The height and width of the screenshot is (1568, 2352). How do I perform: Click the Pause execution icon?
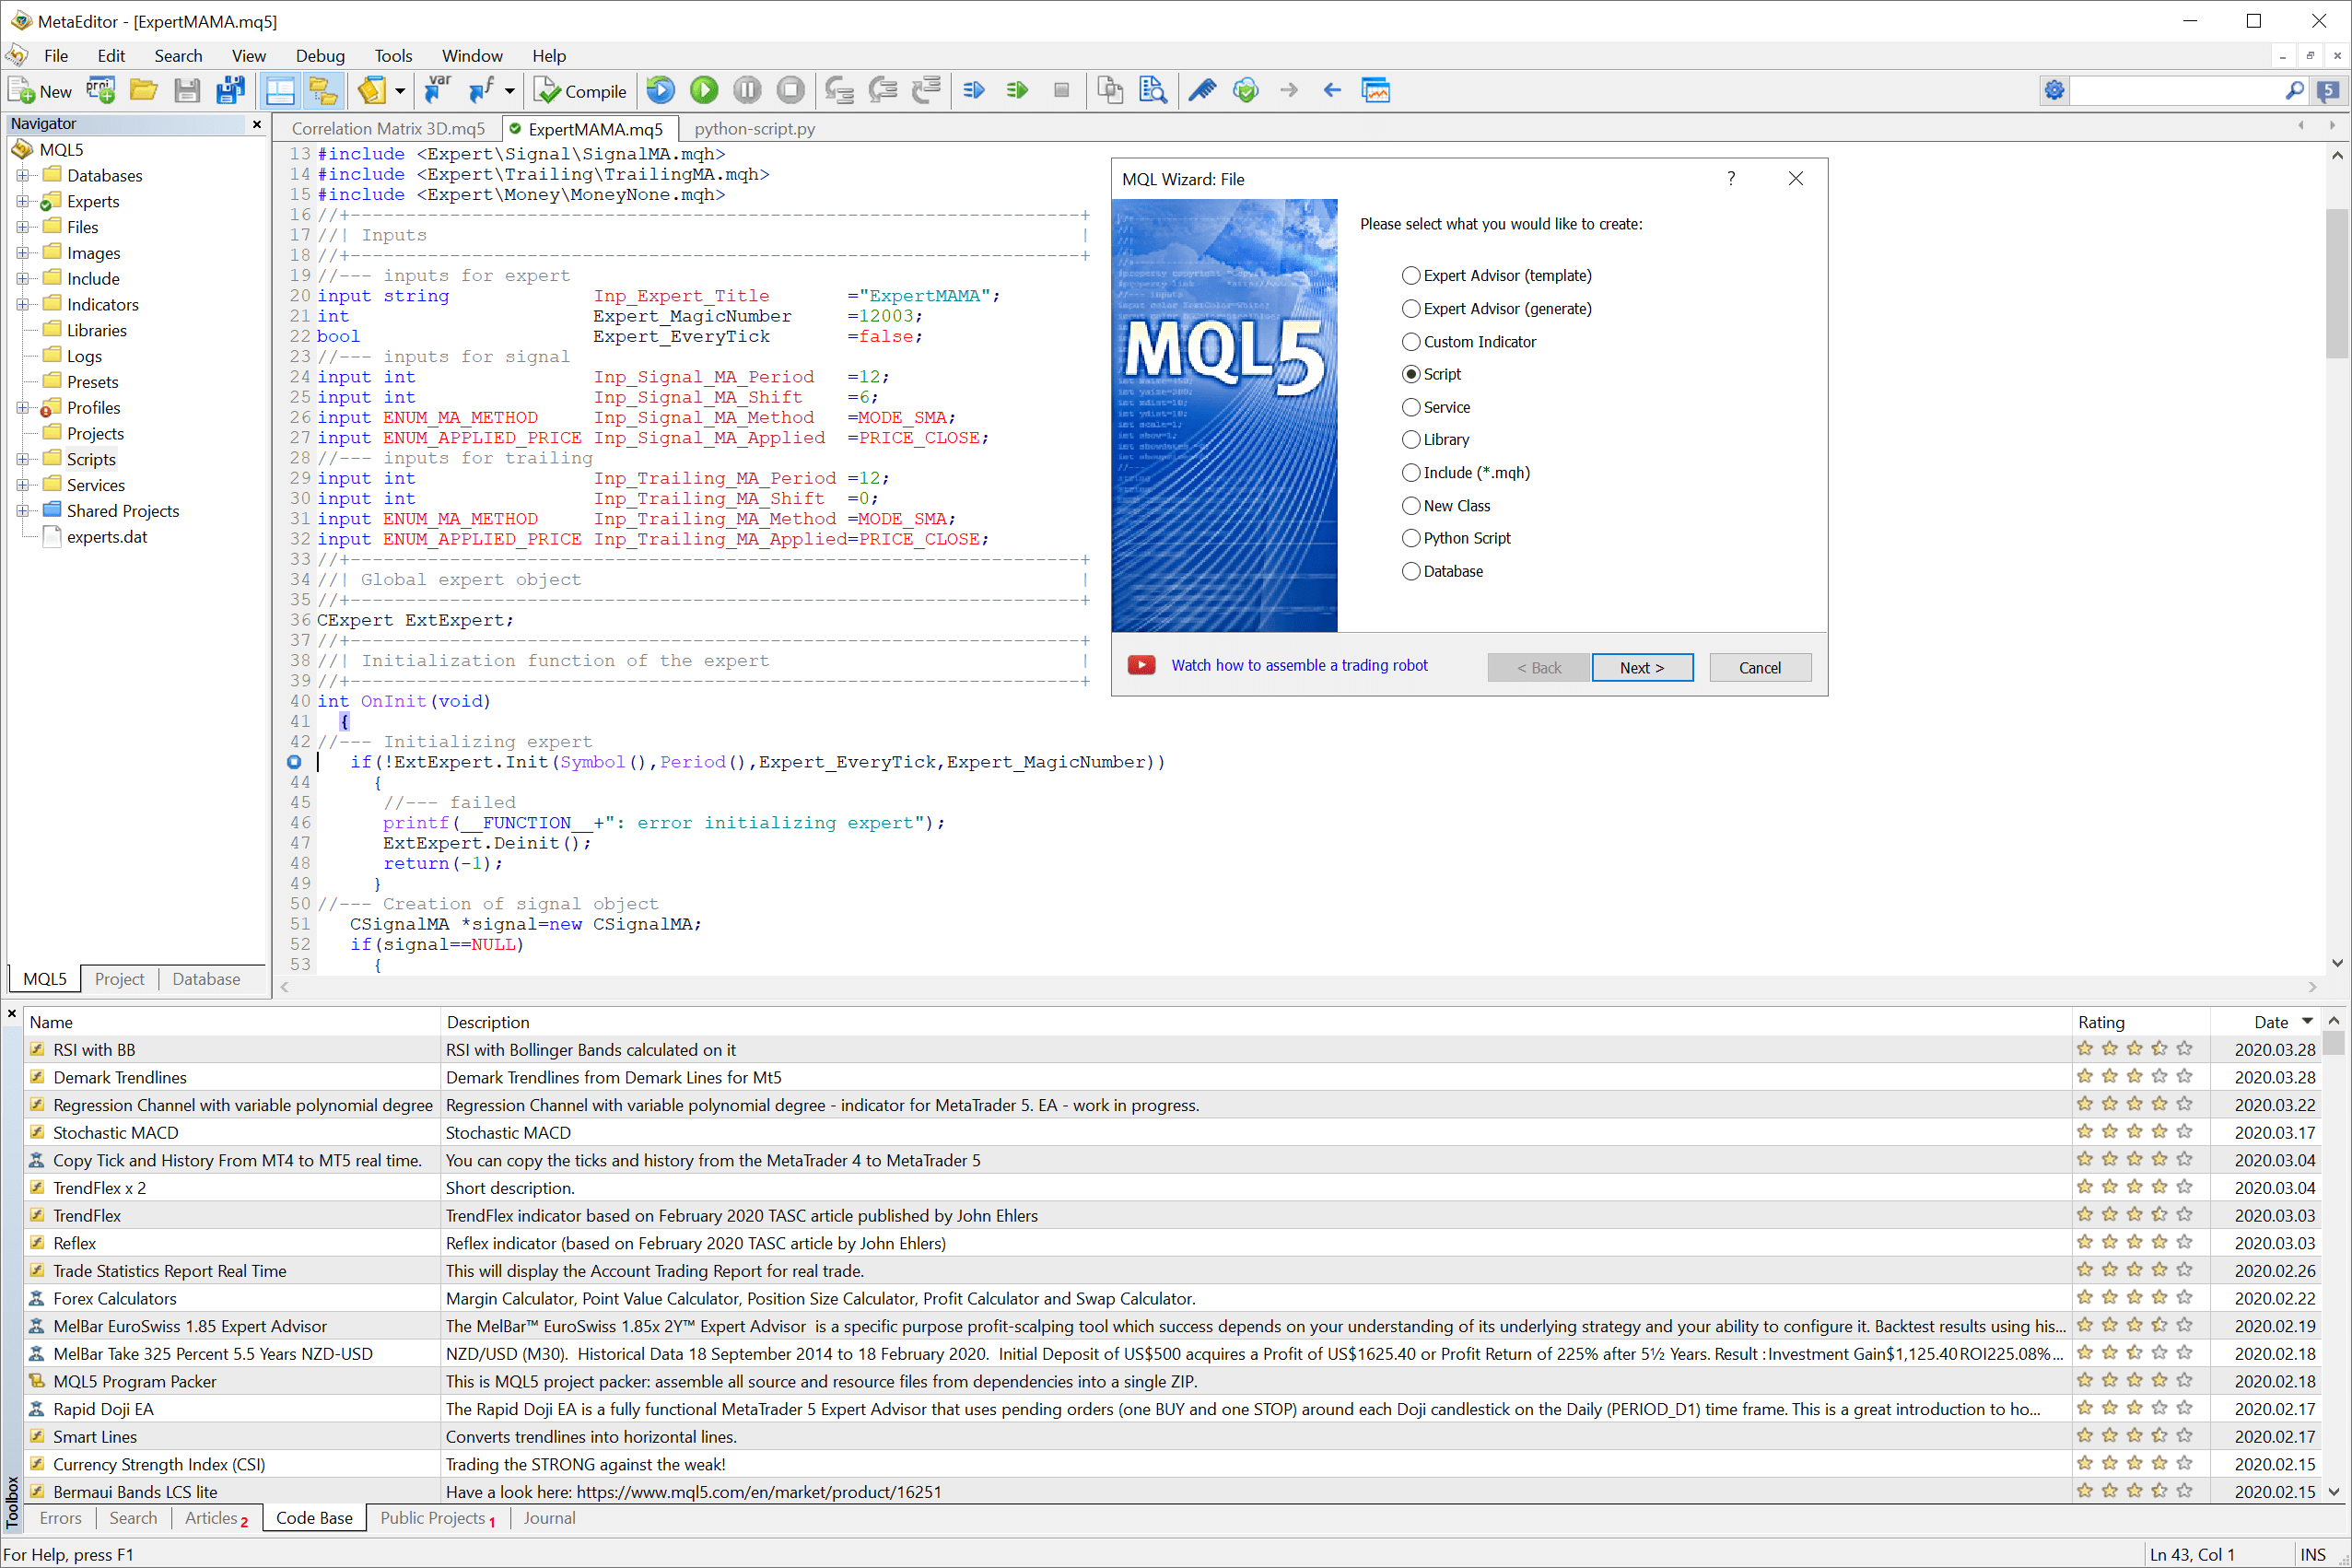click(x=747, y=89)
